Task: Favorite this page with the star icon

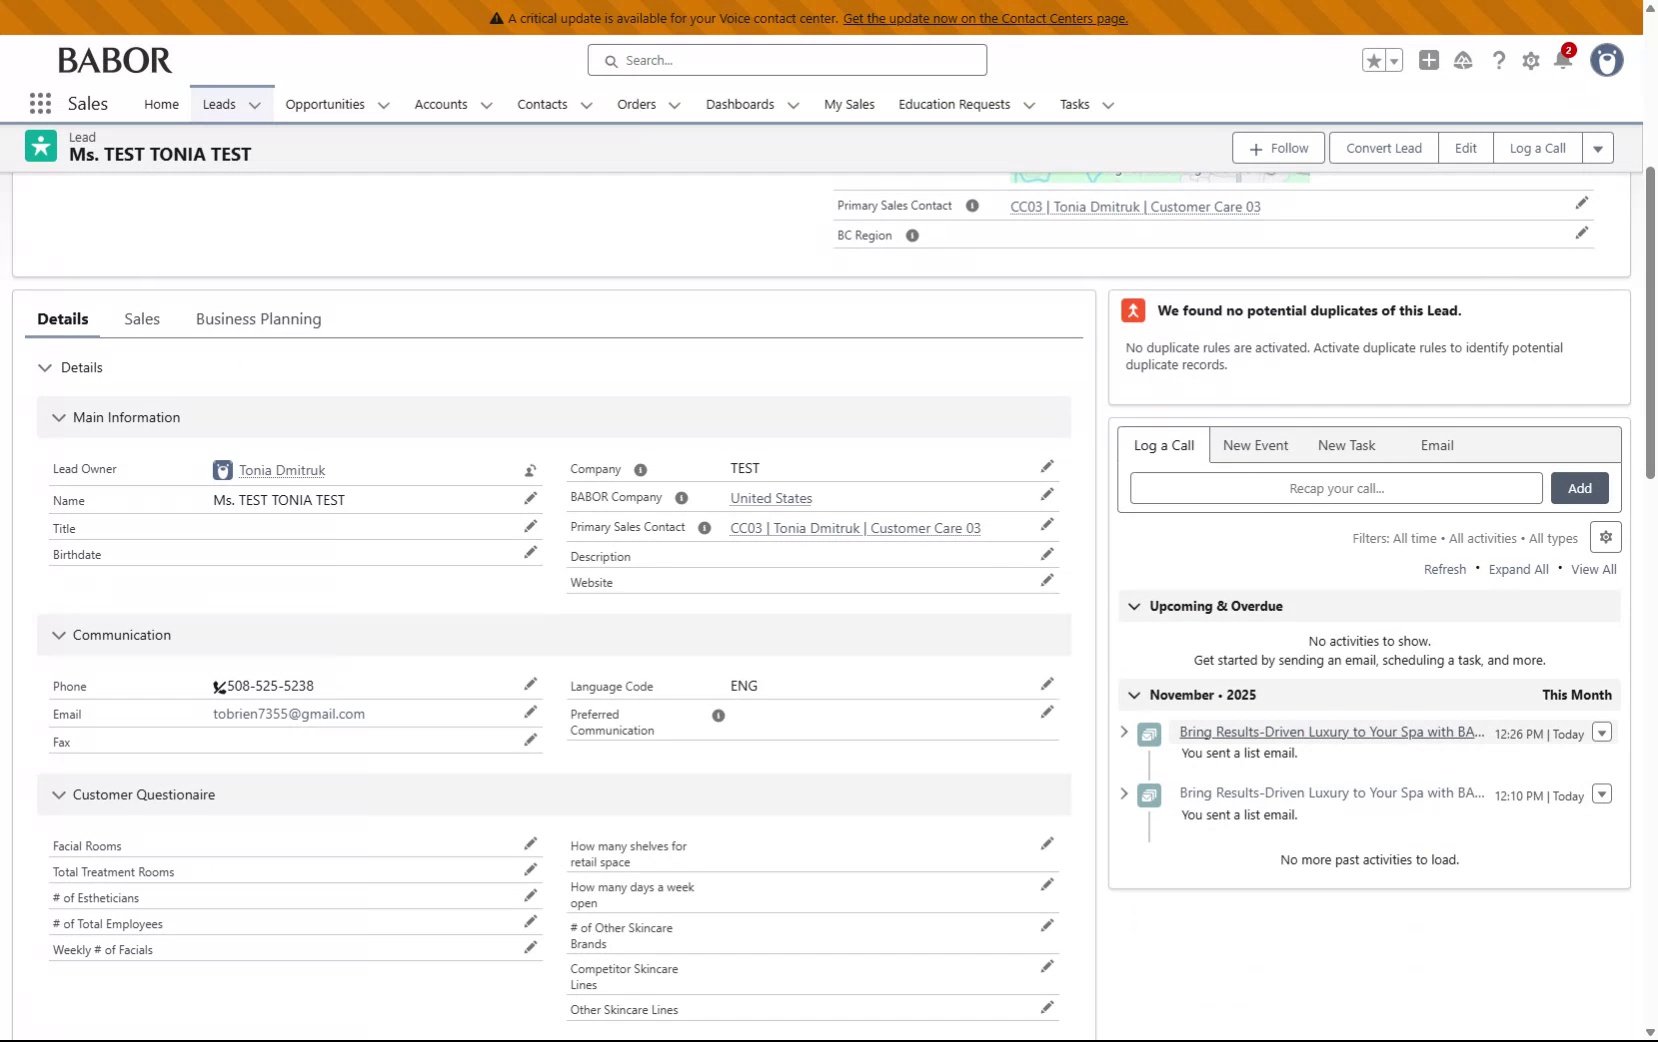Action: 1373,60
